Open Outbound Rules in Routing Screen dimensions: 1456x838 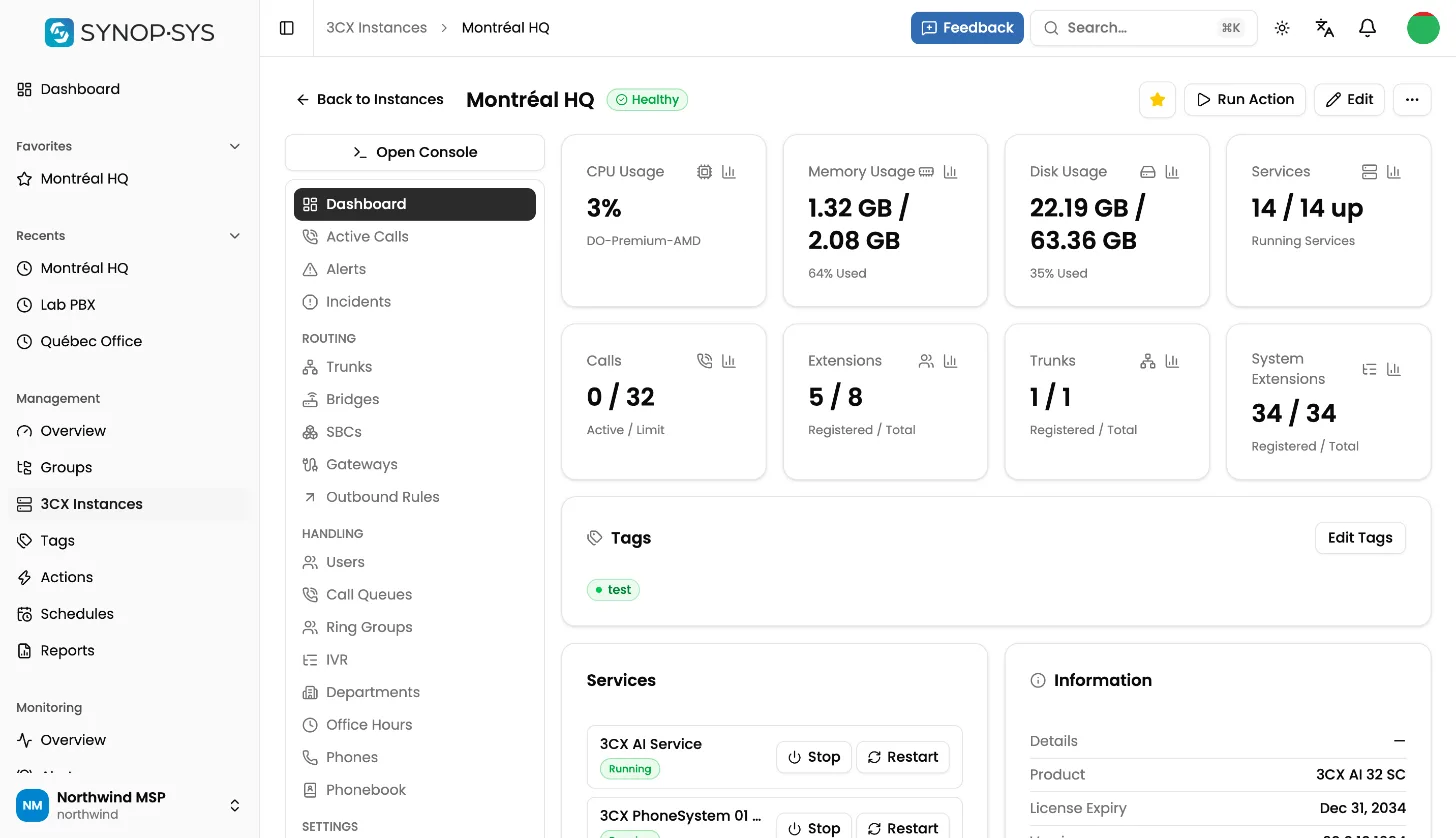pos(415,497)
